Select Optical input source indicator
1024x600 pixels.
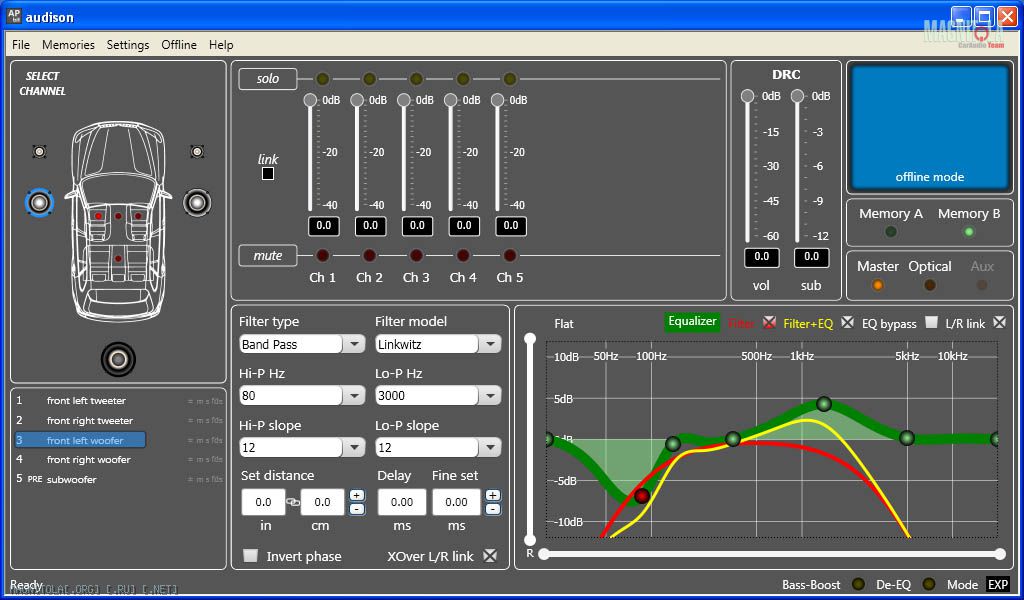pos(930,285)
